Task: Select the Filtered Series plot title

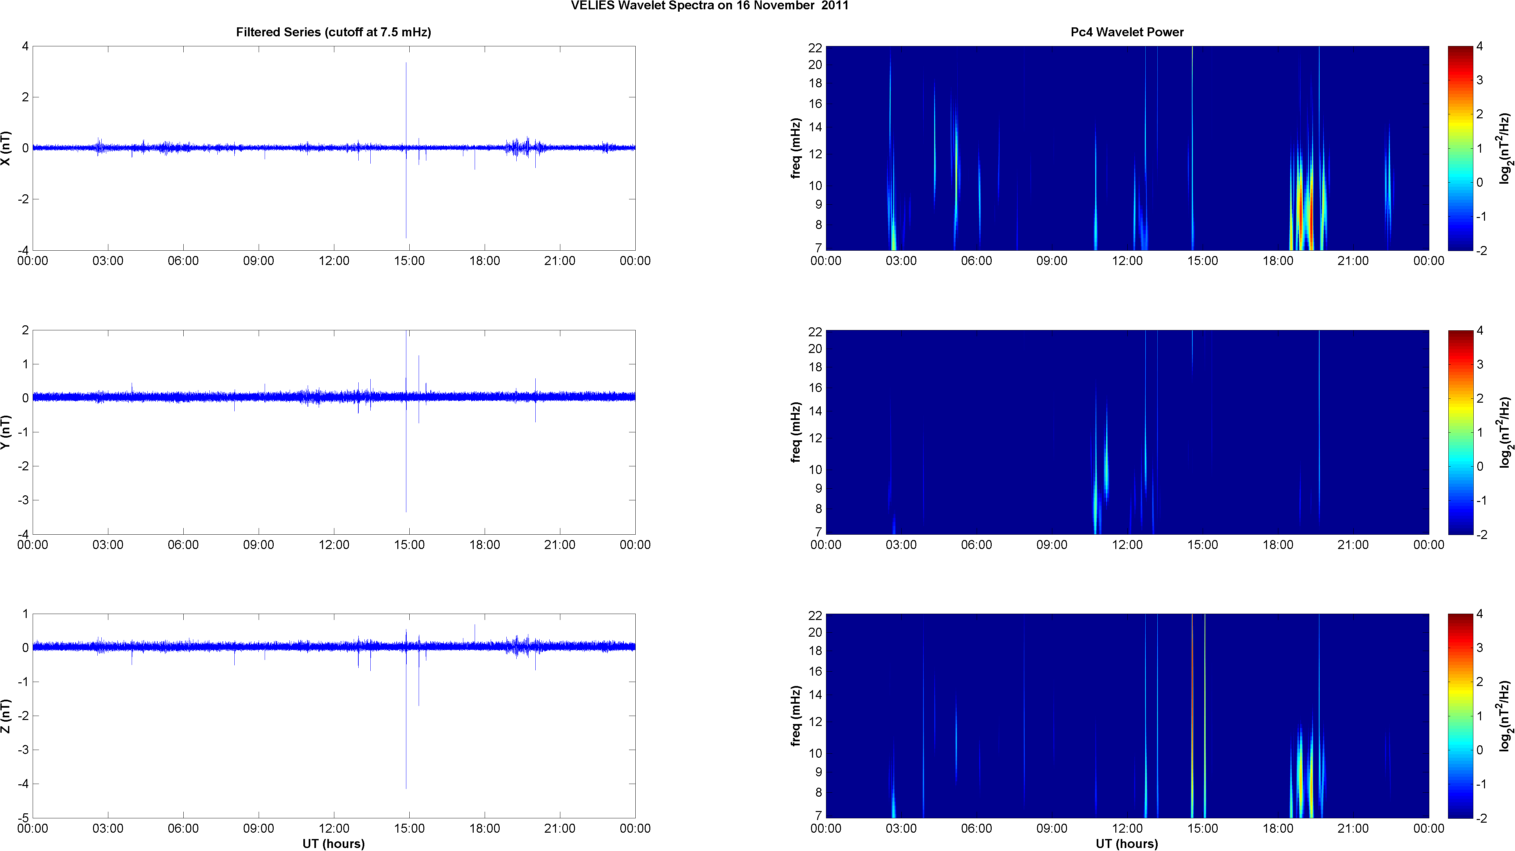Action: coord(333,32)
